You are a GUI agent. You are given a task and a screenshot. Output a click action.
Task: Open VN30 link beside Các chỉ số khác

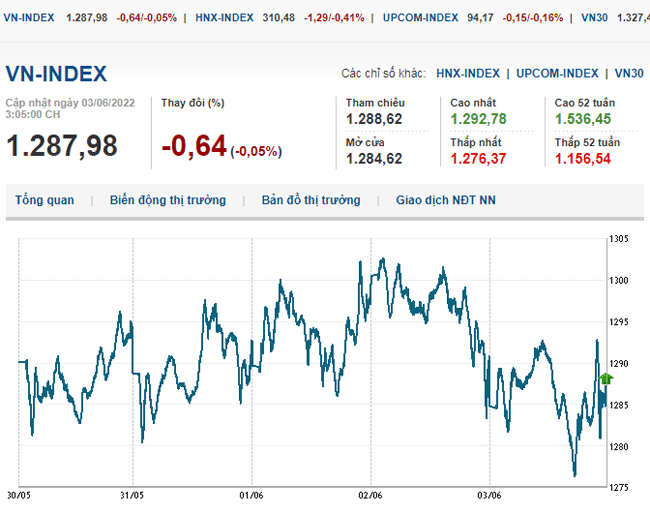point(629,73)
